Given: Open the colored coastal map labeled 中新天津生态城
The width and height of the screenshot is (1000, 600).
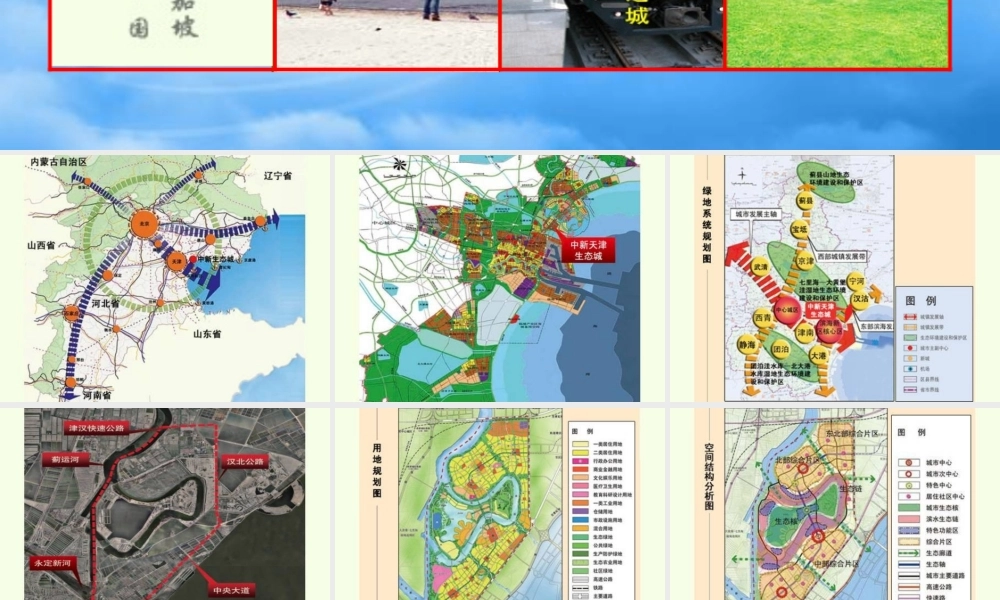Looking at the screenshot, I should point(499,279).
